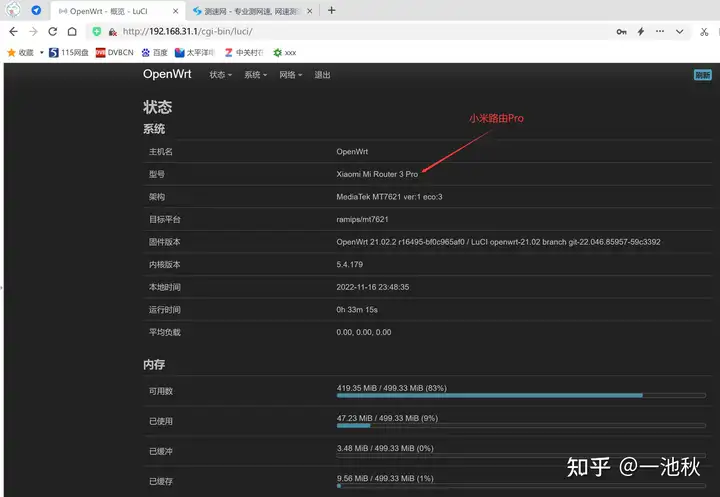Open the 115网盘 bookmark
Screen dimensions: 720x497
point(69,52)
